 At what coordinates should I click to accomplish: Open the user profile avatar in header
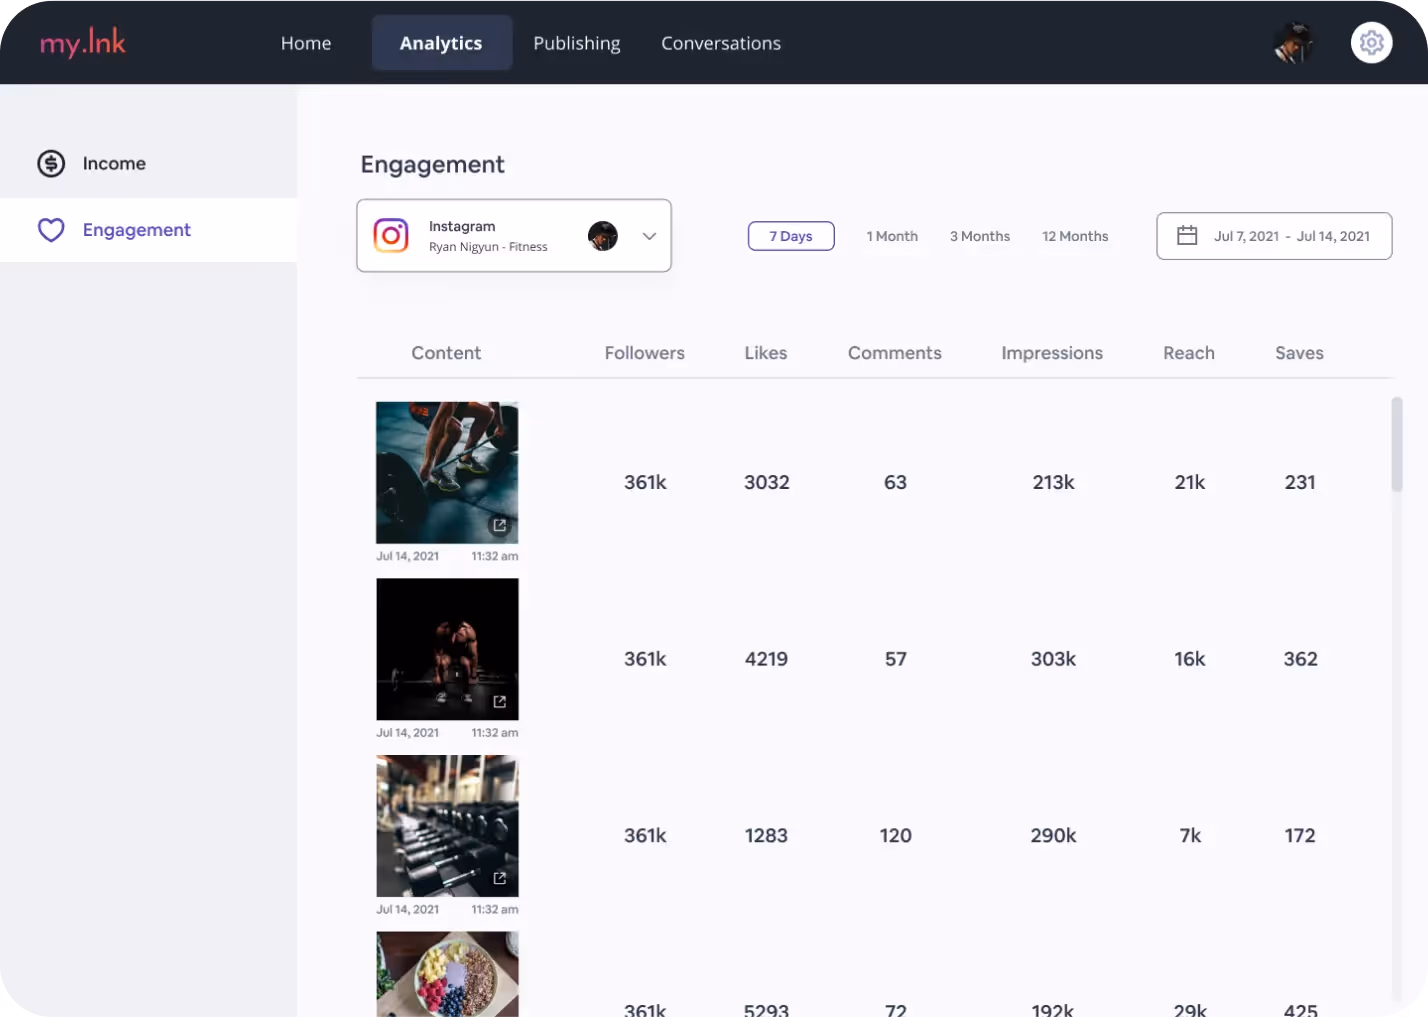coord(1294,43)
